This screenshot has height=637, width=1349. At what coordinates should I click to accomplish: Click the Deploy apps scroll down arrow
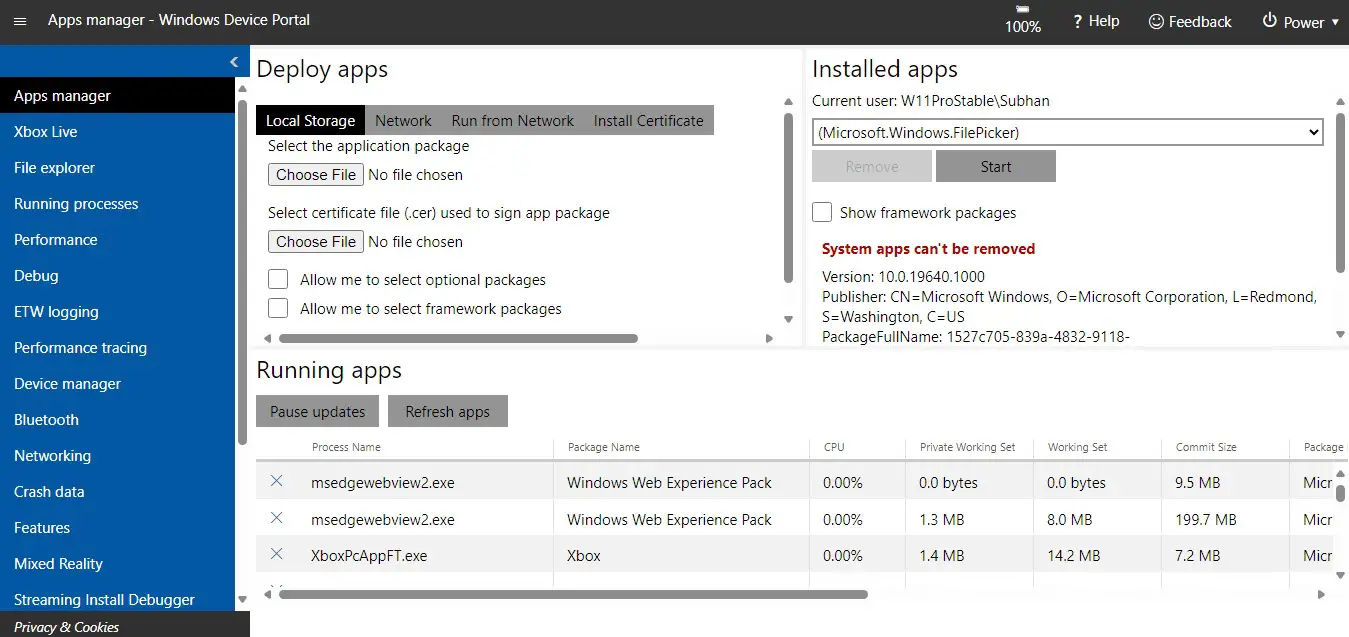(x=788, y=319)
